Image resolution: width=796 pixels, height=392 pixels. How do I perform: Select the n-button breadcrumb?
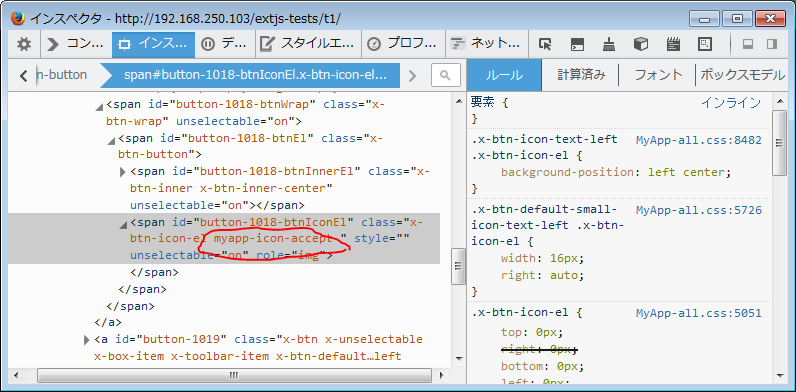pyautogui.click(x=63, y=75)
